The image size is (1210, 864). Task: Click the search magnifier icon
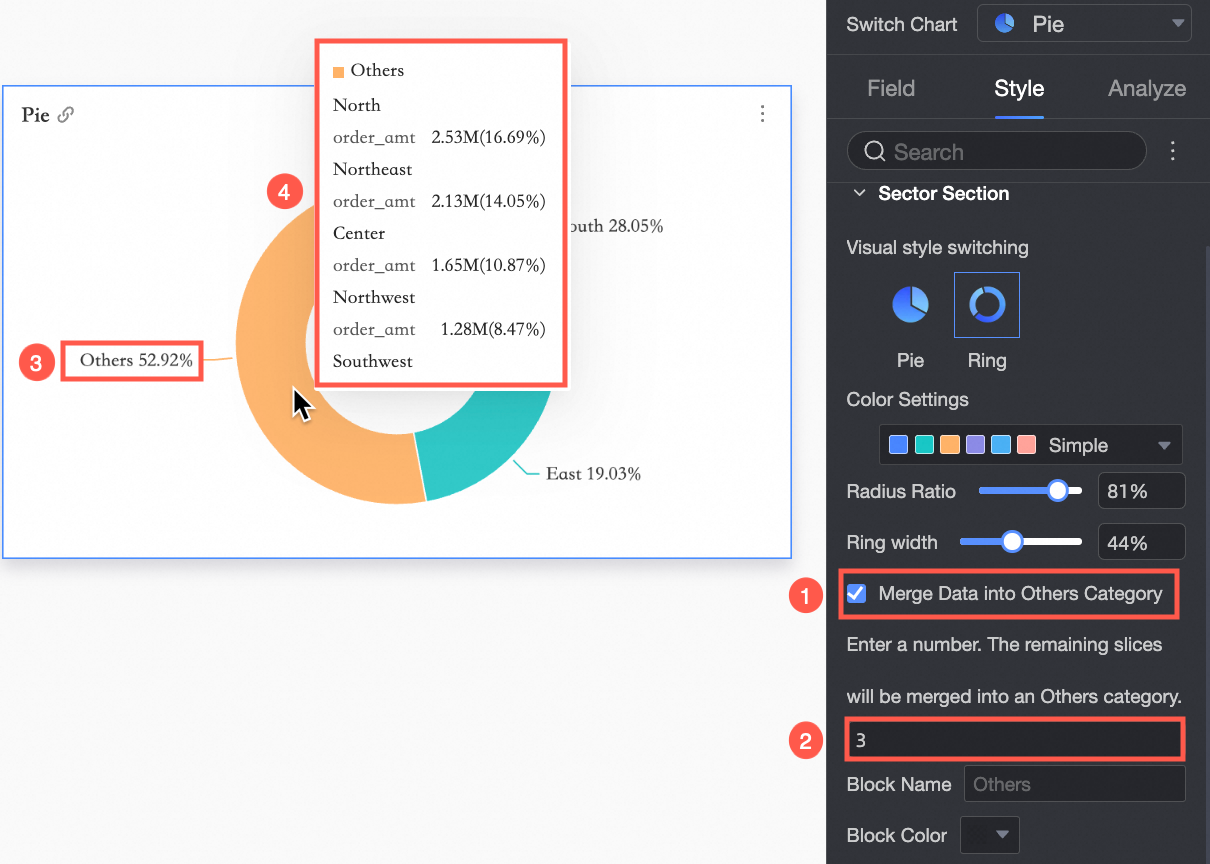click(875, 152)
